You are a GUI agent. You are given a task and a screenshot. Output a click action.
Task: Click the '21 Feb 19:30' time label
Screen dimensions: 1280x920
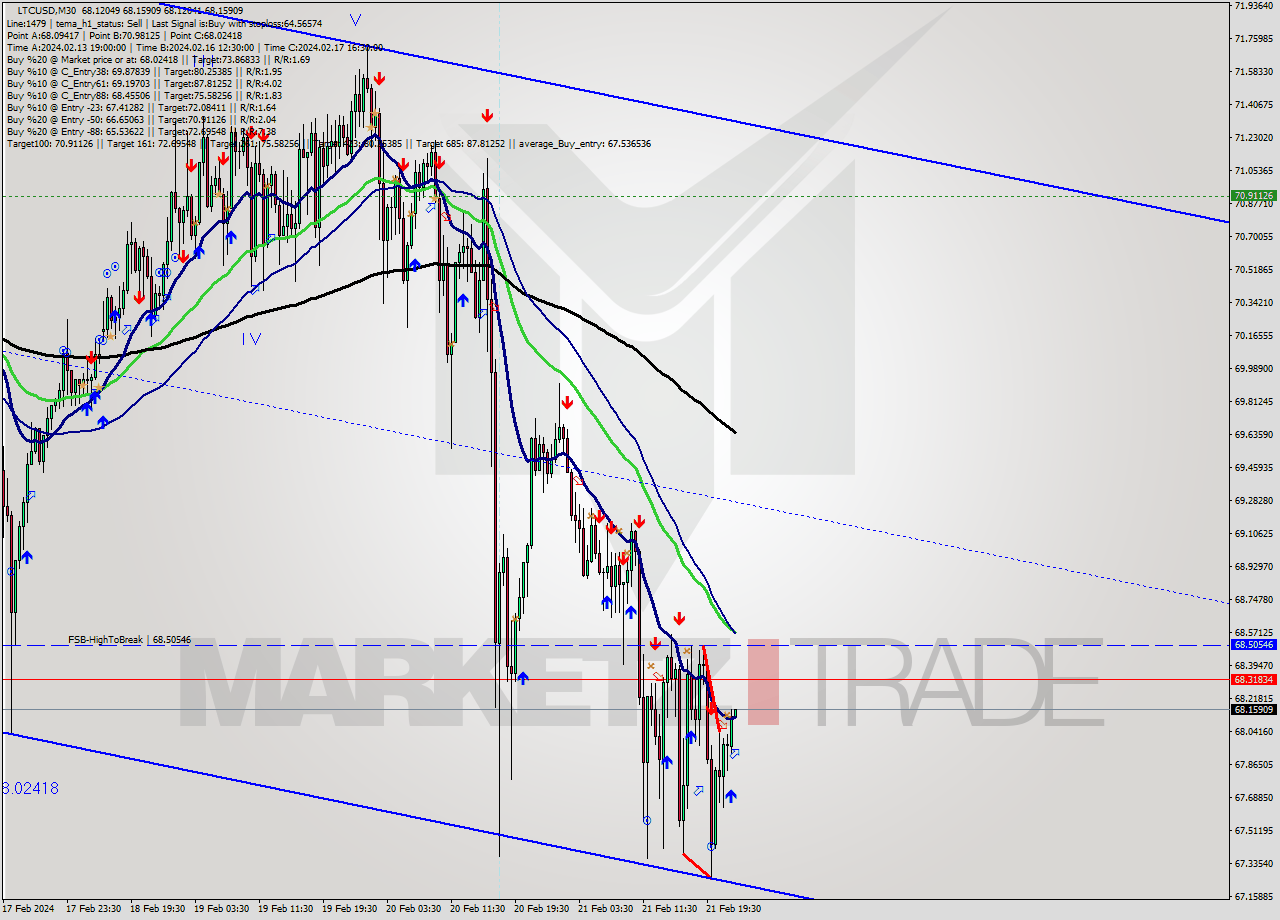click(x=734, y=909)
